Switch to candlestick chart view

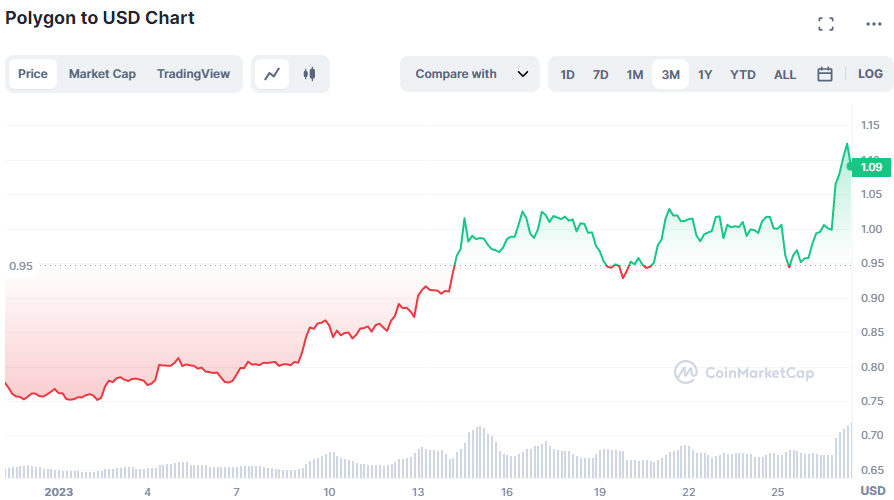pyautogui.click(x=309, y=74)
